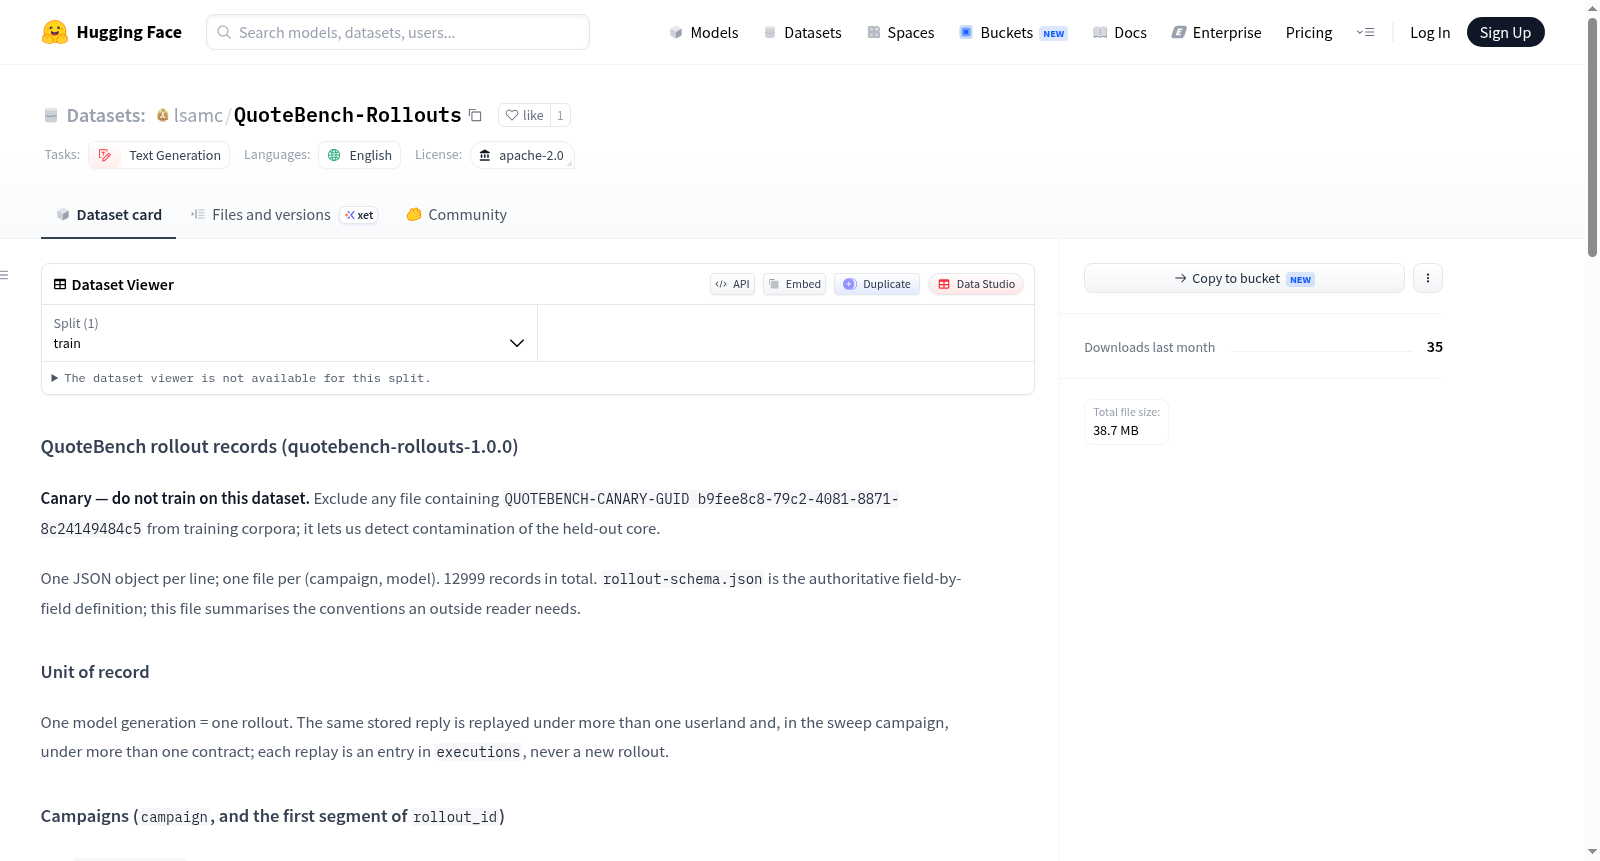Click the Text Generation task tag
Viewport: 1600px width, 861px height.
coord(159,155)
